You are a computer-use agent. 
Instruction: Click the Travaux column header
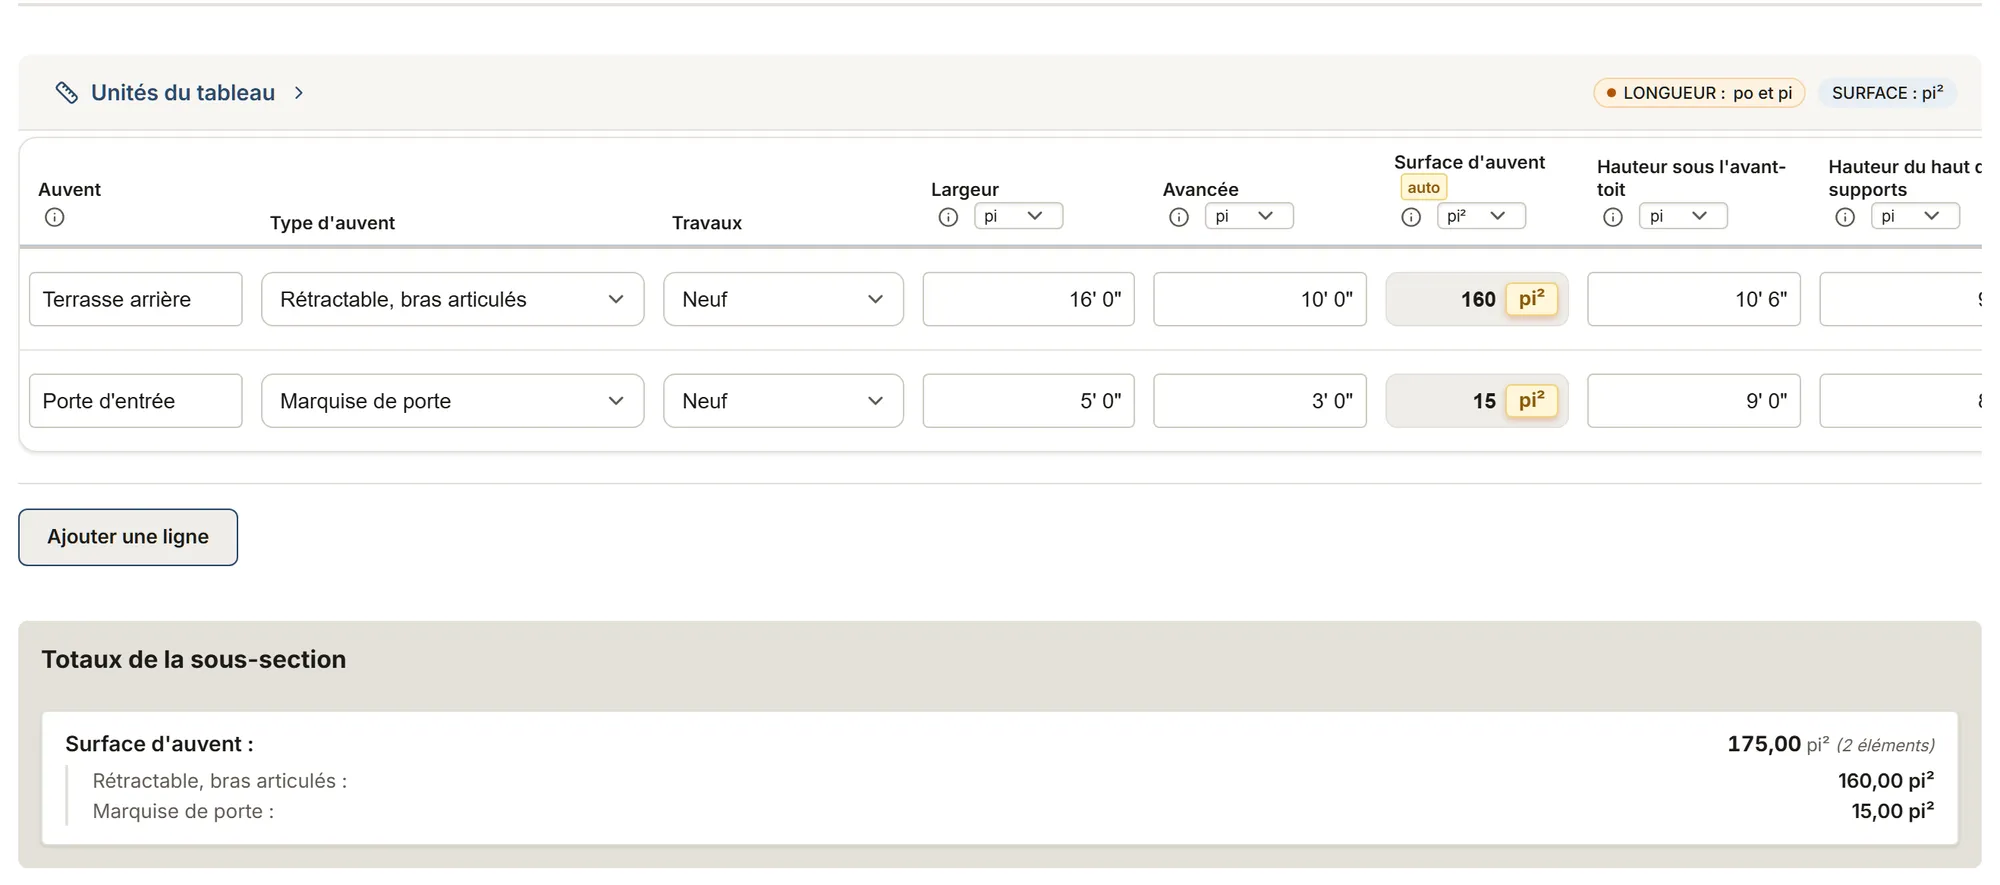pyautogui.click(x=707, y=223)
